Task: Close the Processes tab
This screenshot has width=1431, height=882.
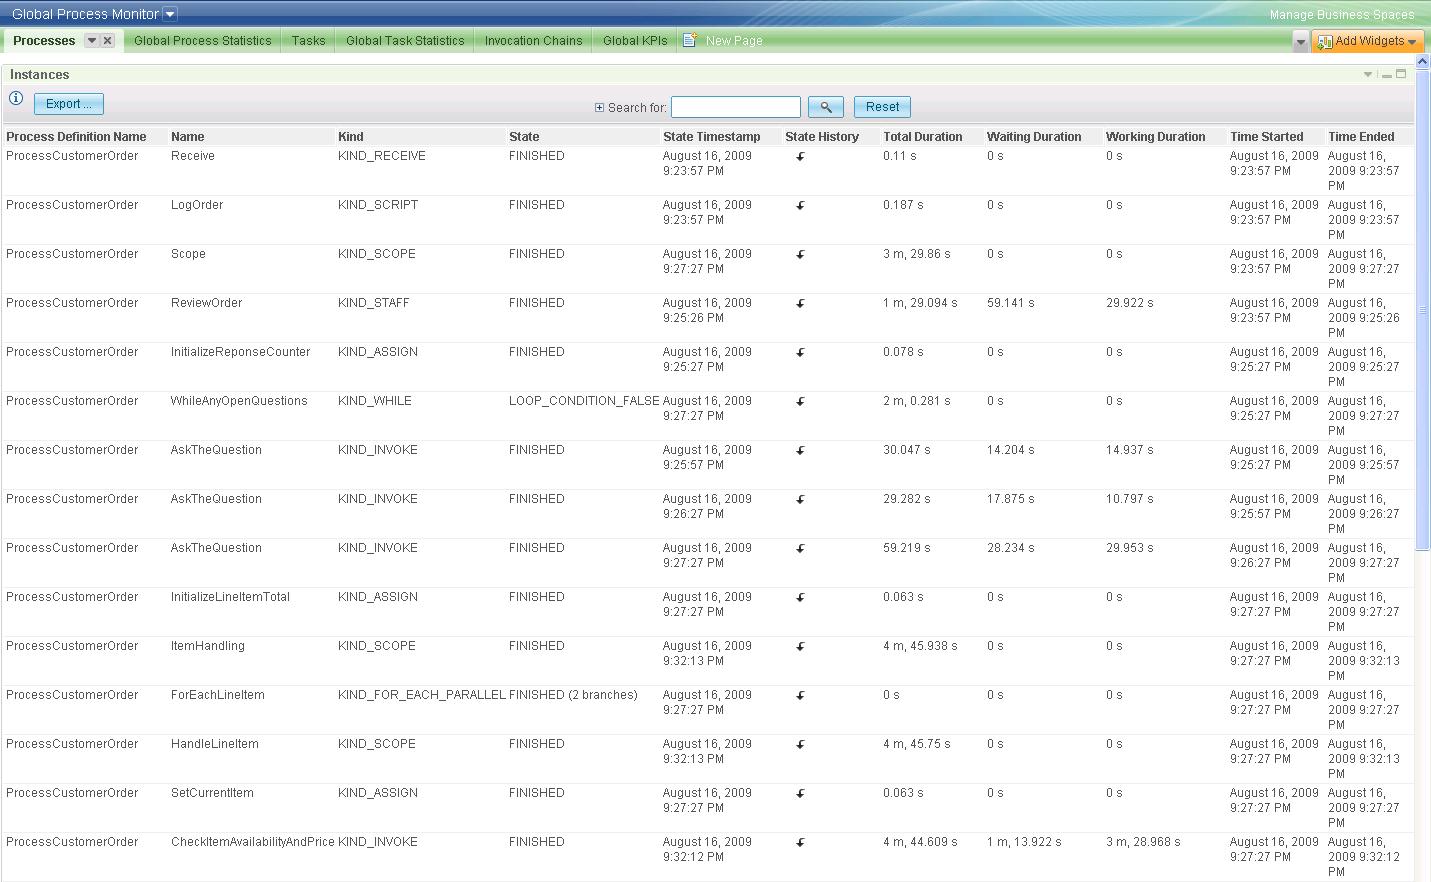Action: coord(108,41)
